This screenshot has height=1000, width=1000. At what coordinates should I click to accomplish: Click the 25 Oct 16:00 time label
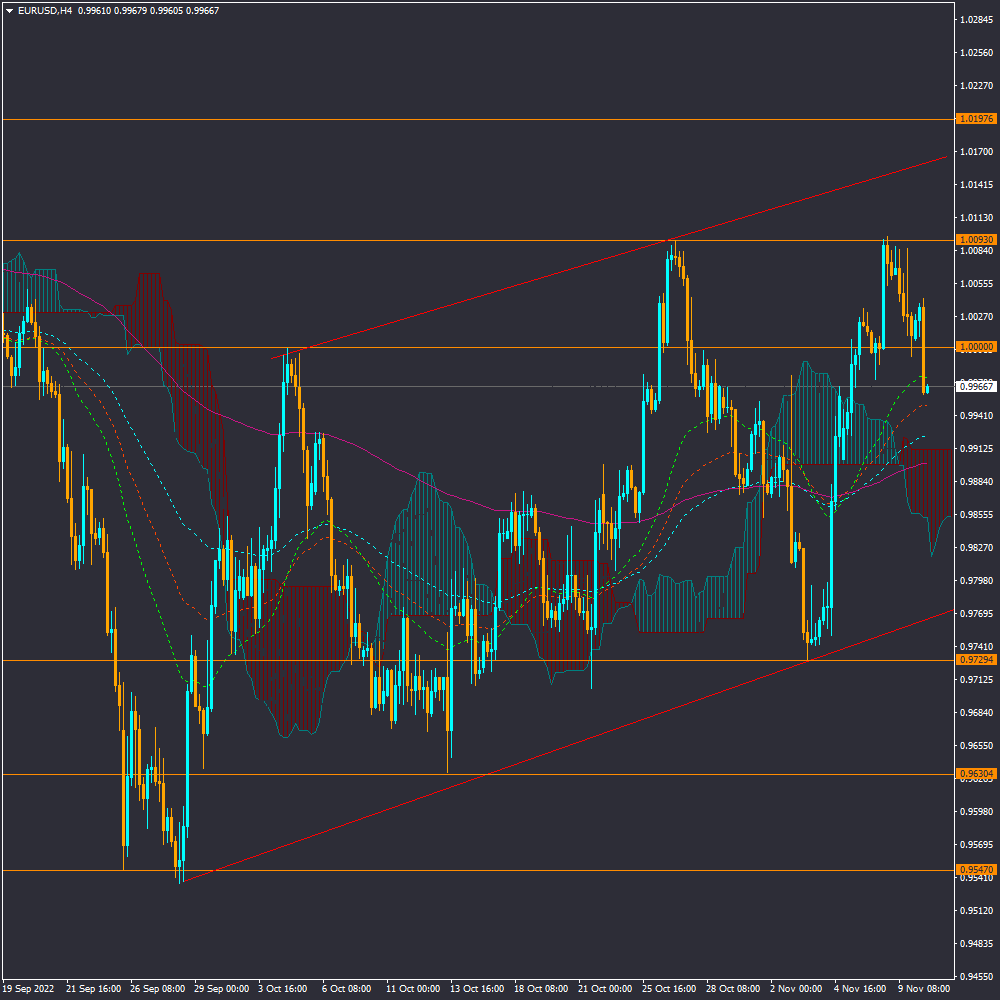(x=667, y=988)
